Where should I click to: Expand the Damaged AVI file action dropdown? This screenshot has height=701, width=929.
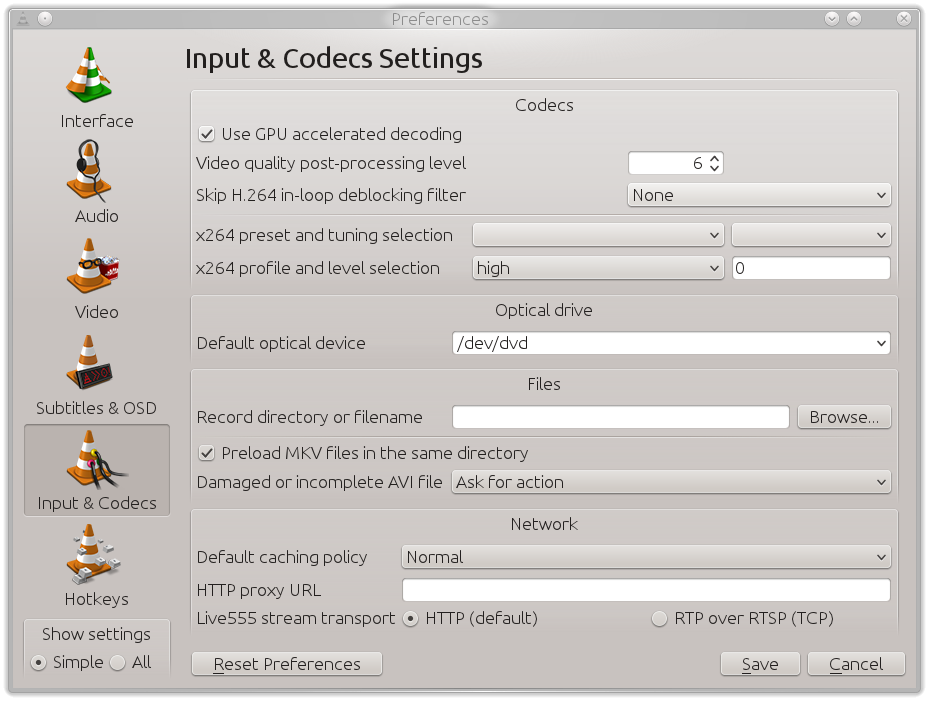(671, 482)
